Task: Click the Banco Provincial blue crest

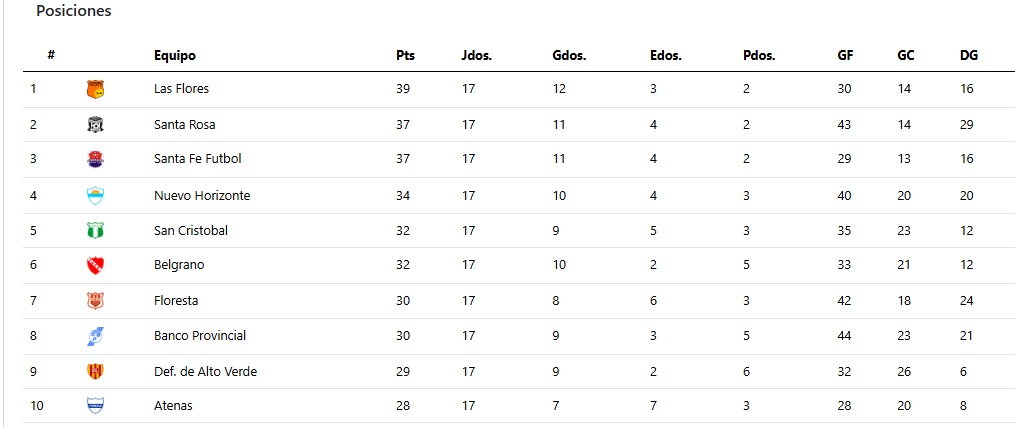Action: 95,336
